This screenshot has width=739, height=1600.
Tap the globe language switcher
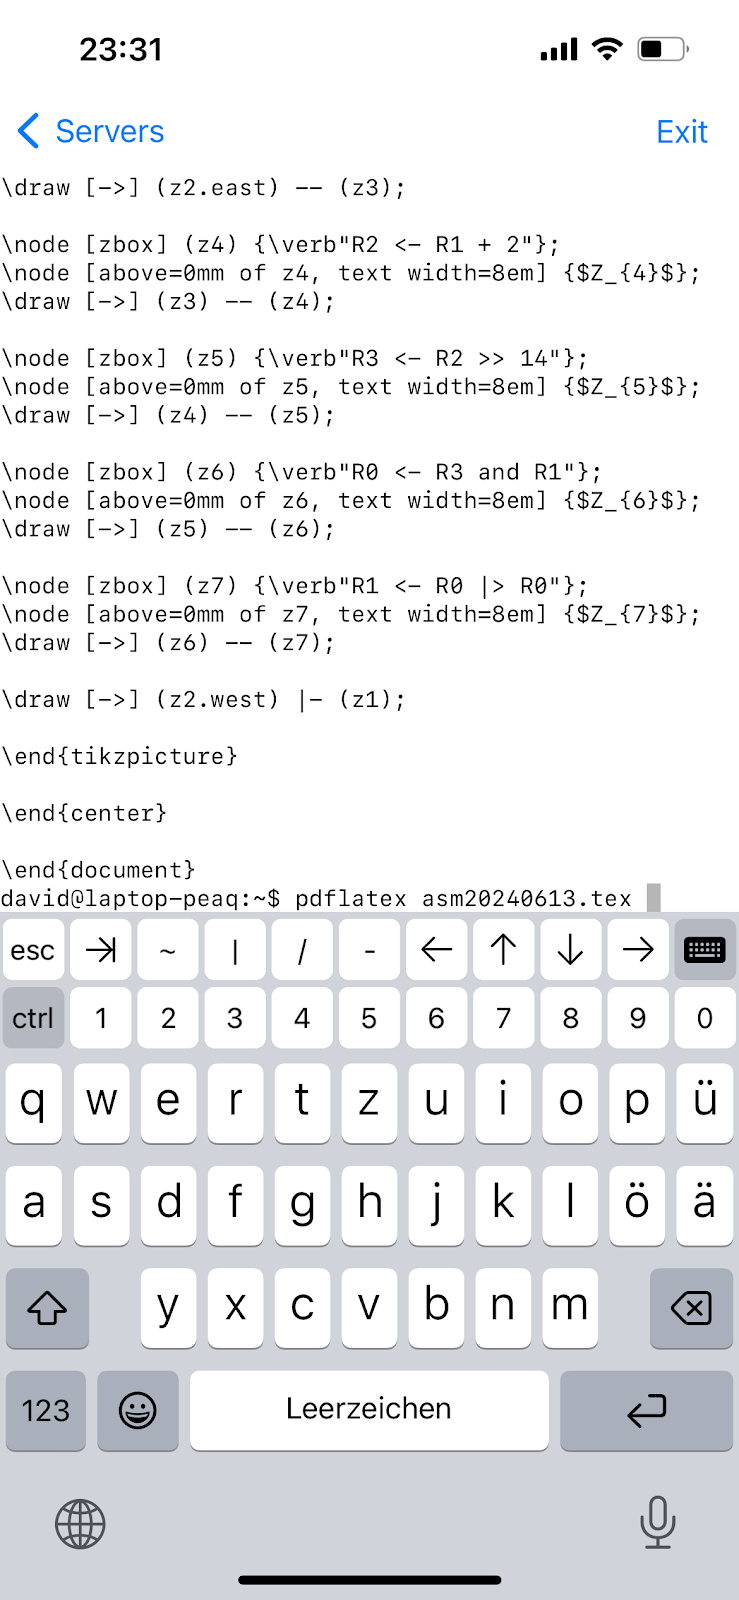[x=80, y=1524]
